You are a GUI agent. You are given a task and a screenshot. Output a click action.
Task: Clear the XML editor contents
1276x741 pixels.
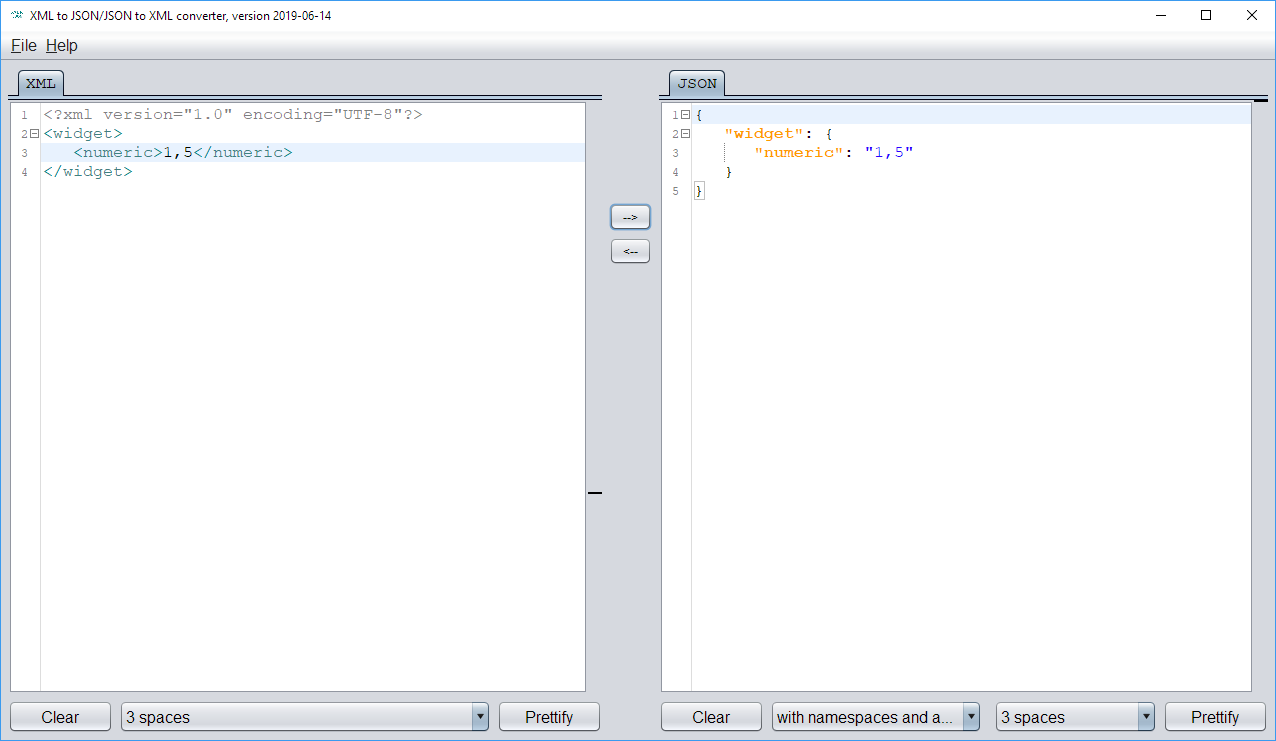click(x=60, y=717)
